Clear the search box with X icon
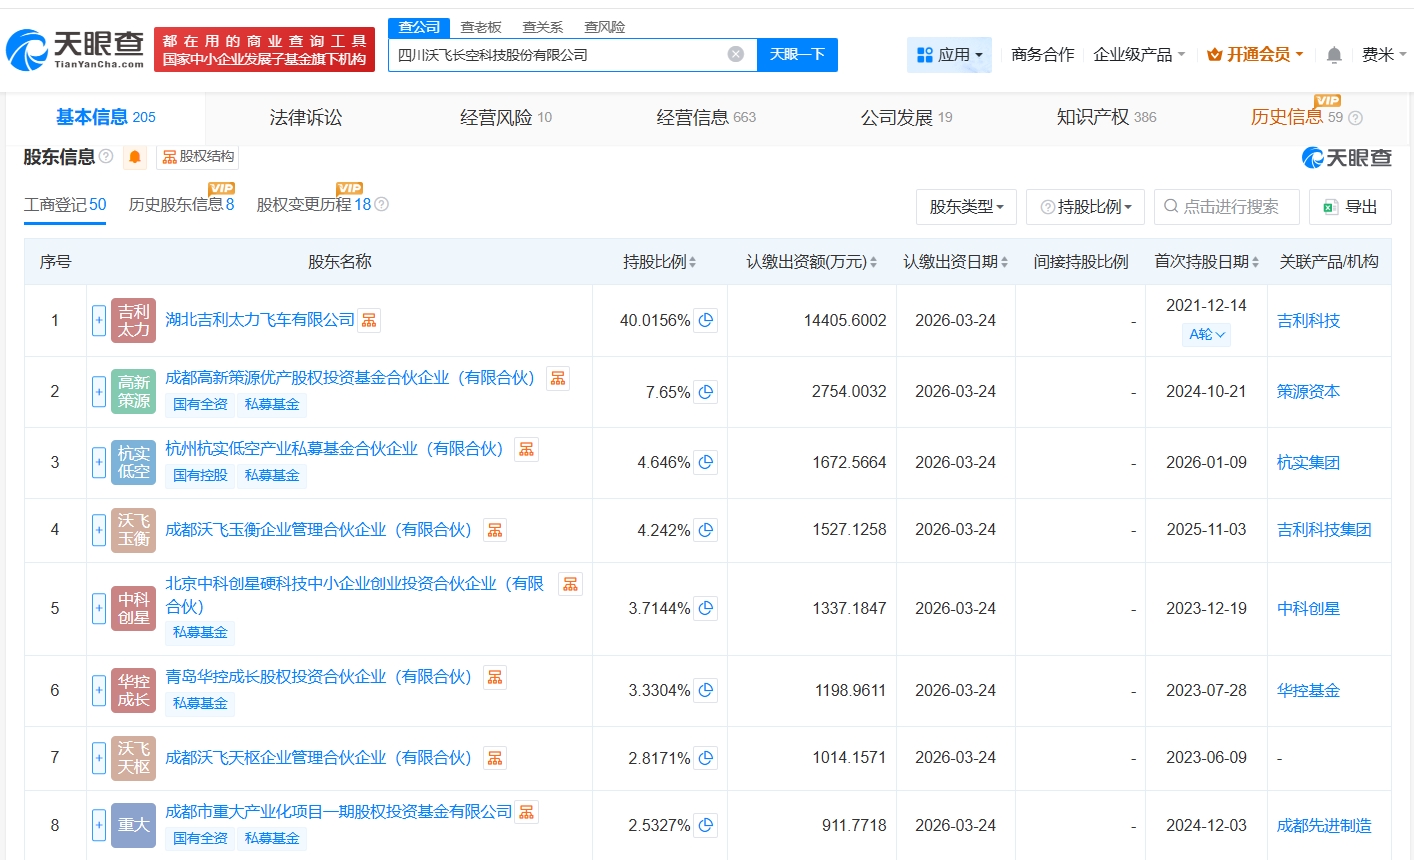Viewport: 1414px width, 860px height. [x=735, y=54]
